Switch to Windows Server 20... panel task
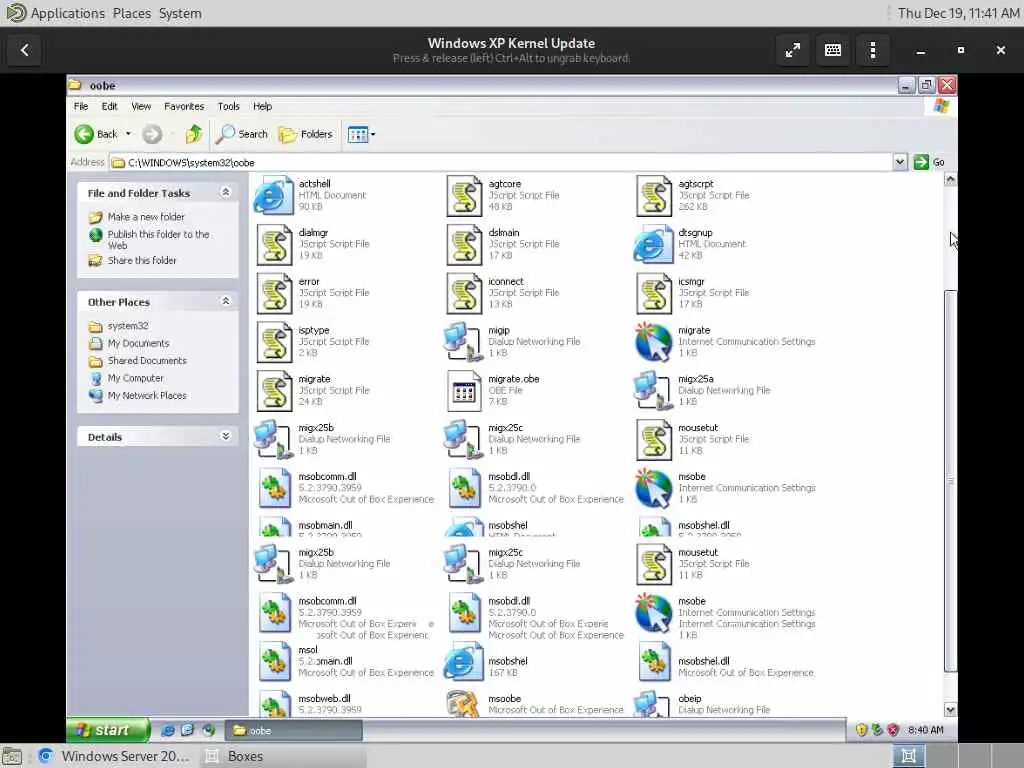 pyautogui.click(x=113, y=756)
